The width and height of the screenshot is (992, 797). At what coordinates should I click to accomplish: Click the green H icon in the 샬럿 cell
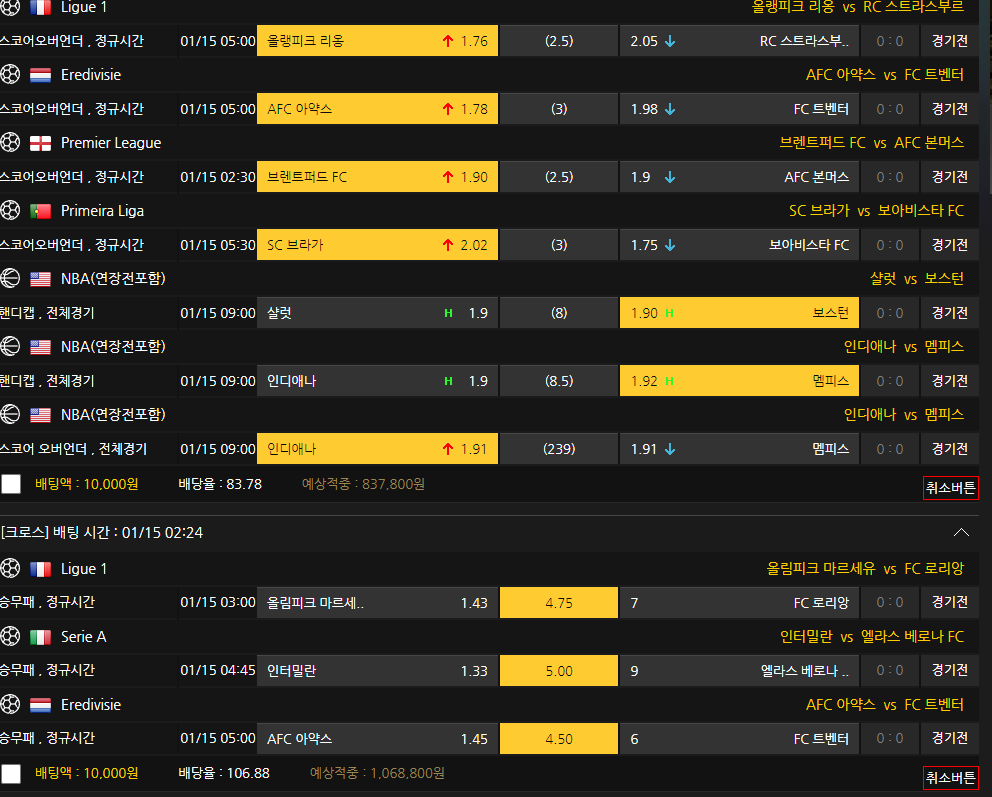(448, 313)
